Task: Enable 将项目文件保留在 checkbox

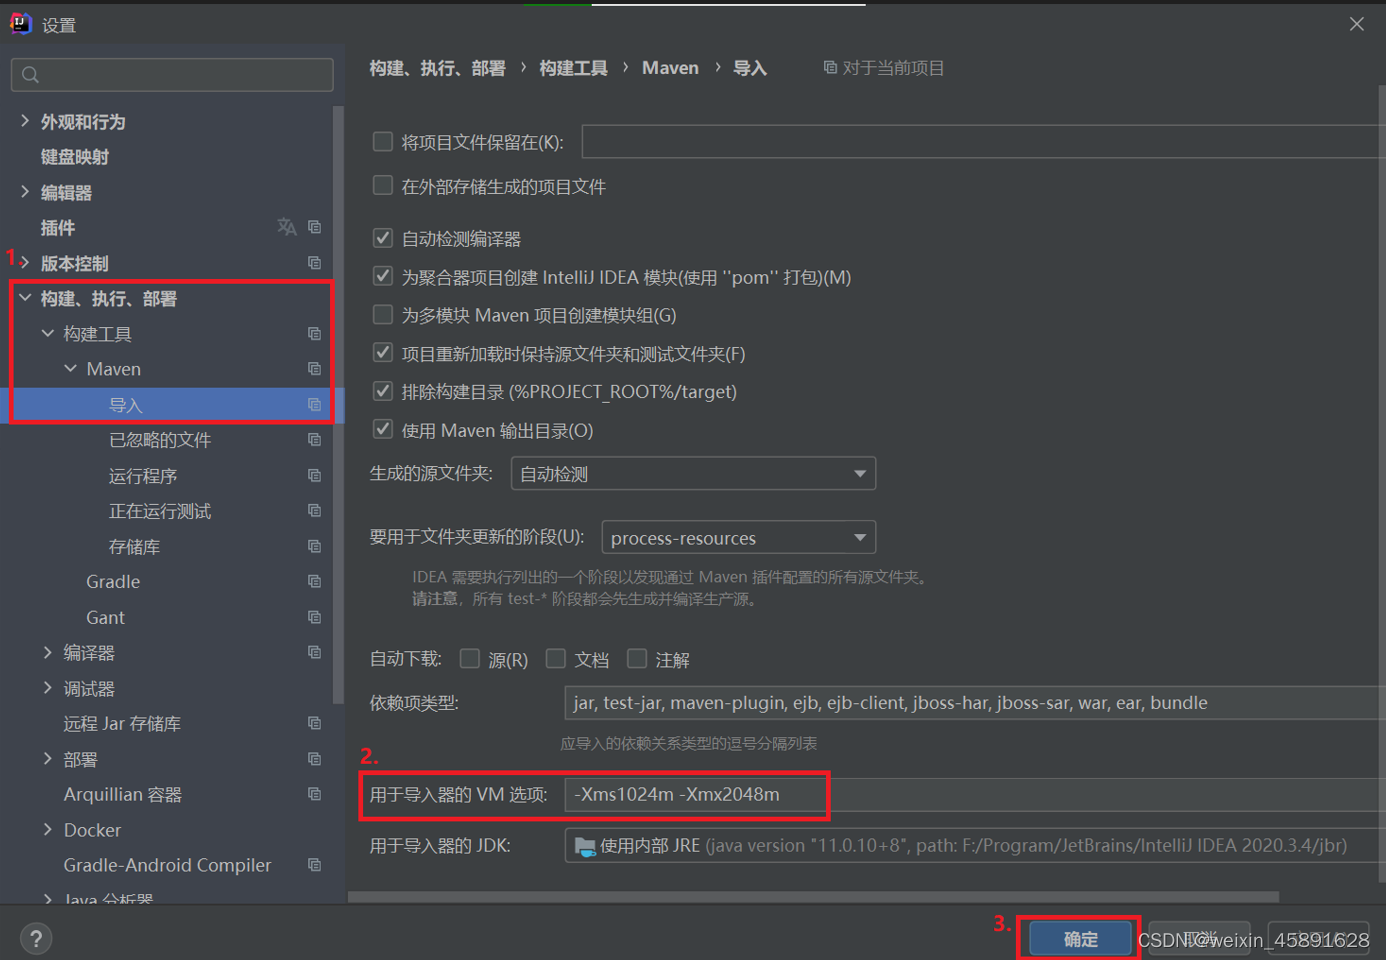Action: coord(382,142)
